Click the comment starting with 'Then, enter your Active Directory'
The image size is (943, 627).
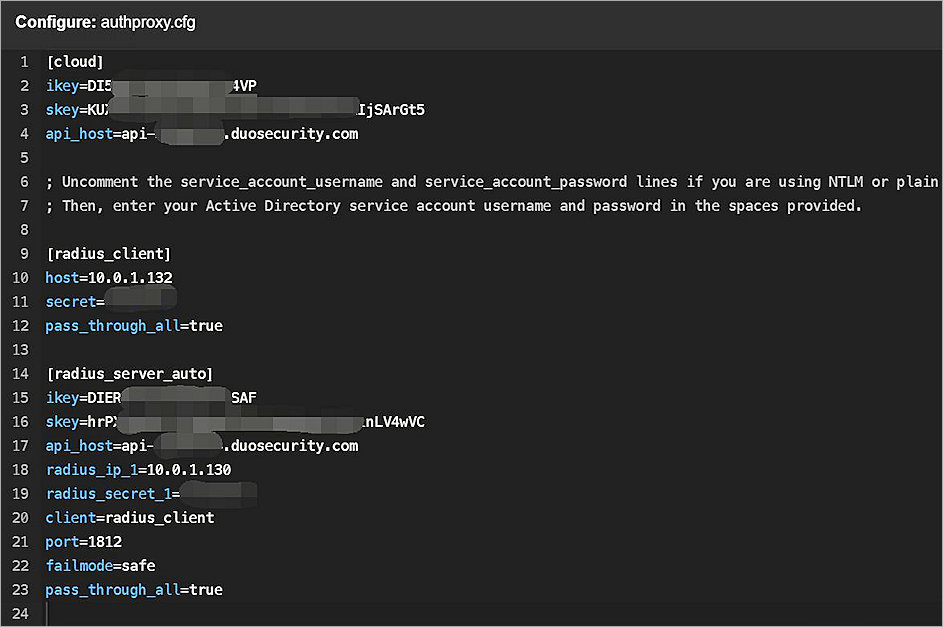(453, 206)
